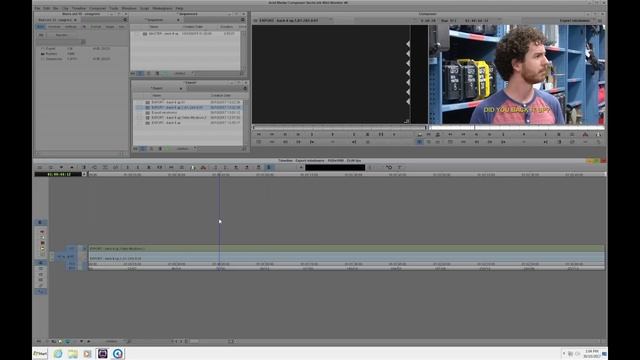Viewport: 640px width, 360px height.
Task: Sort Sequences bin by Creation Date column
Action: tap(193, 27)
